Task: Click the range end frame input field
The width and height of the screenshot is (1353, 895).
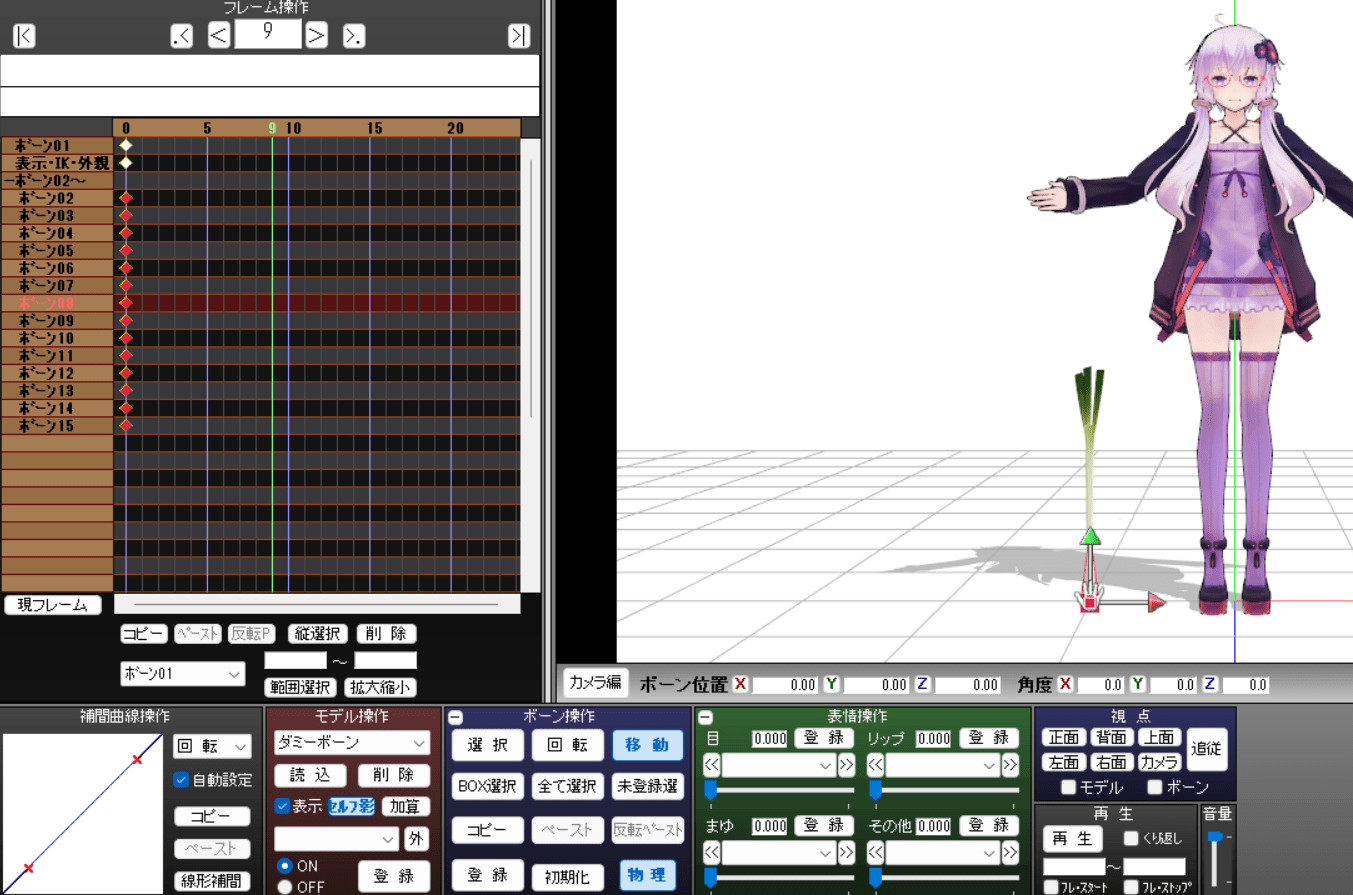Action: pyautogui.click(x=385, y=660)
